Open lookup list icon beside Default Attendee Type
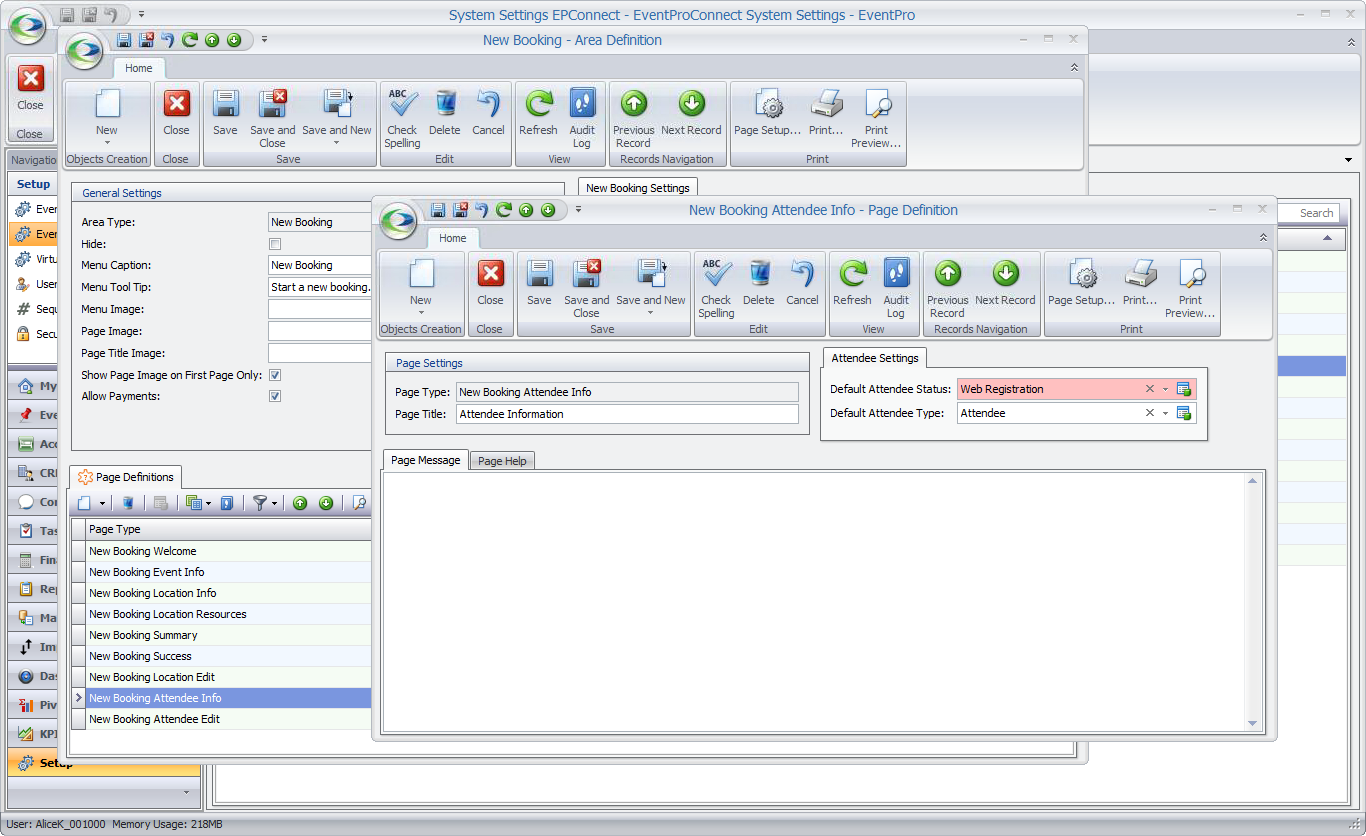This screenshot has width=1366, height=836. [1184, 413]
